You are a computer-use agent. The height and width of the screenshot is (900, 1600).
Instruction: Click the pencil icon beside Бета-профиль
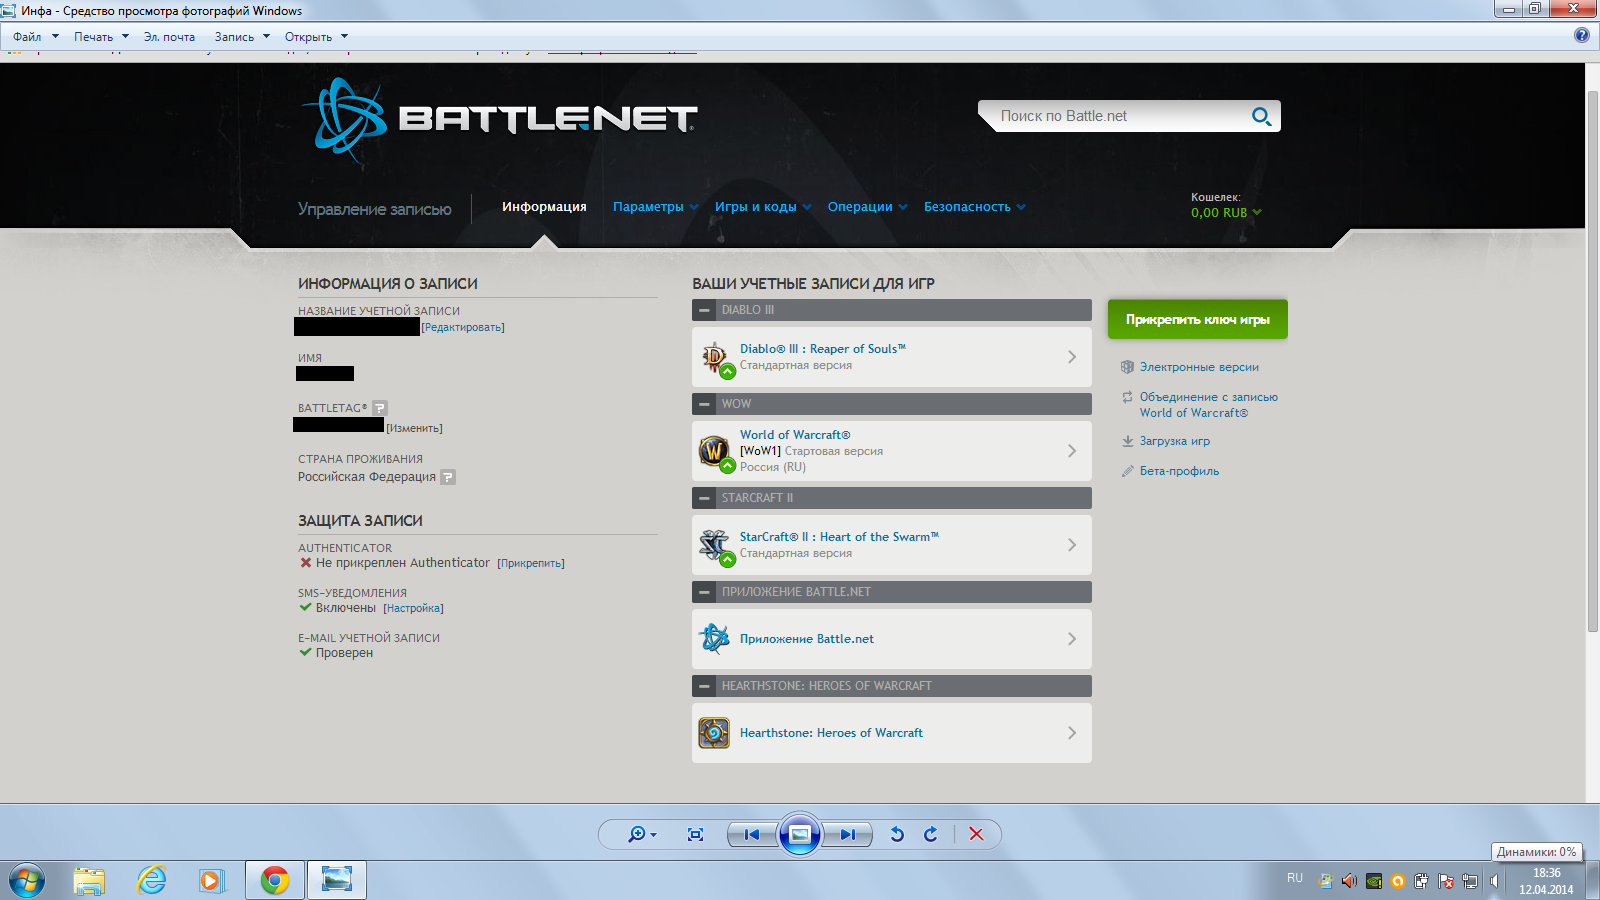(1127, 471)
